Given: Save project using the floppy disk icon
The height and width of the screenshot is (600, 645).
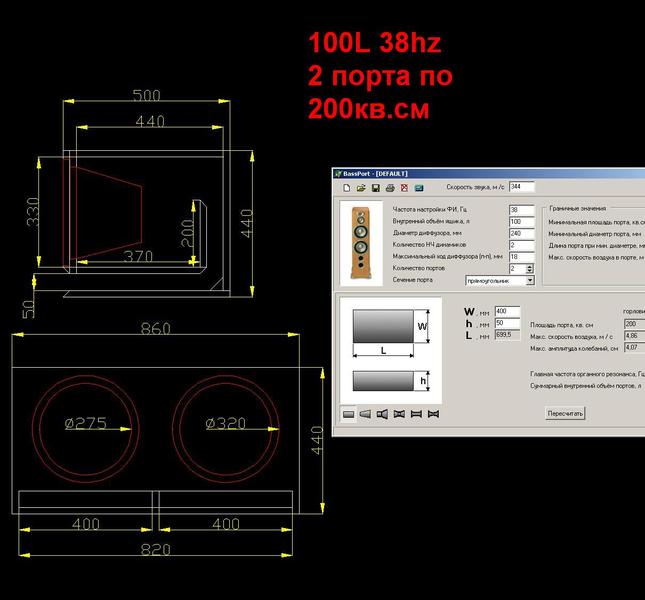Looking at the screenshot, I should tap(375, 188).
